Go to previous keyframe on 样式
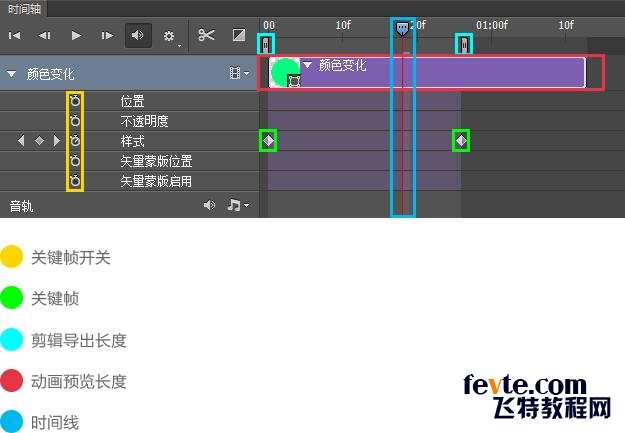Image resolution: width=625 pixels, height=433 pixels. (22, 140)
